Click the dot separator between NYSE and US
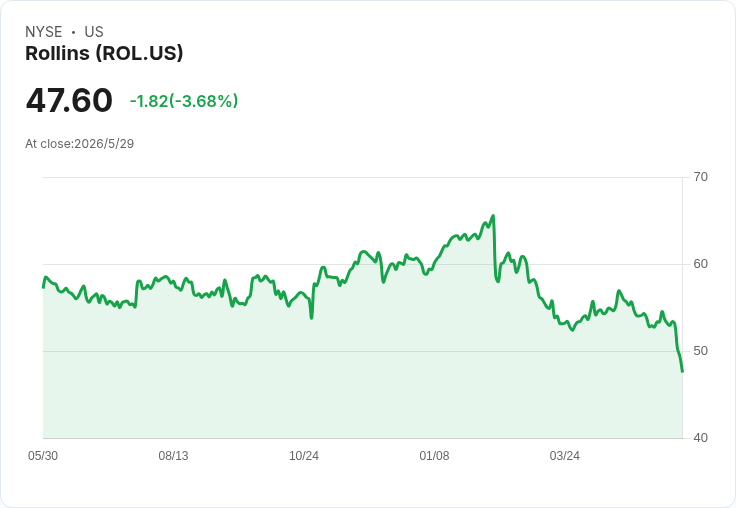 point(73,32)
